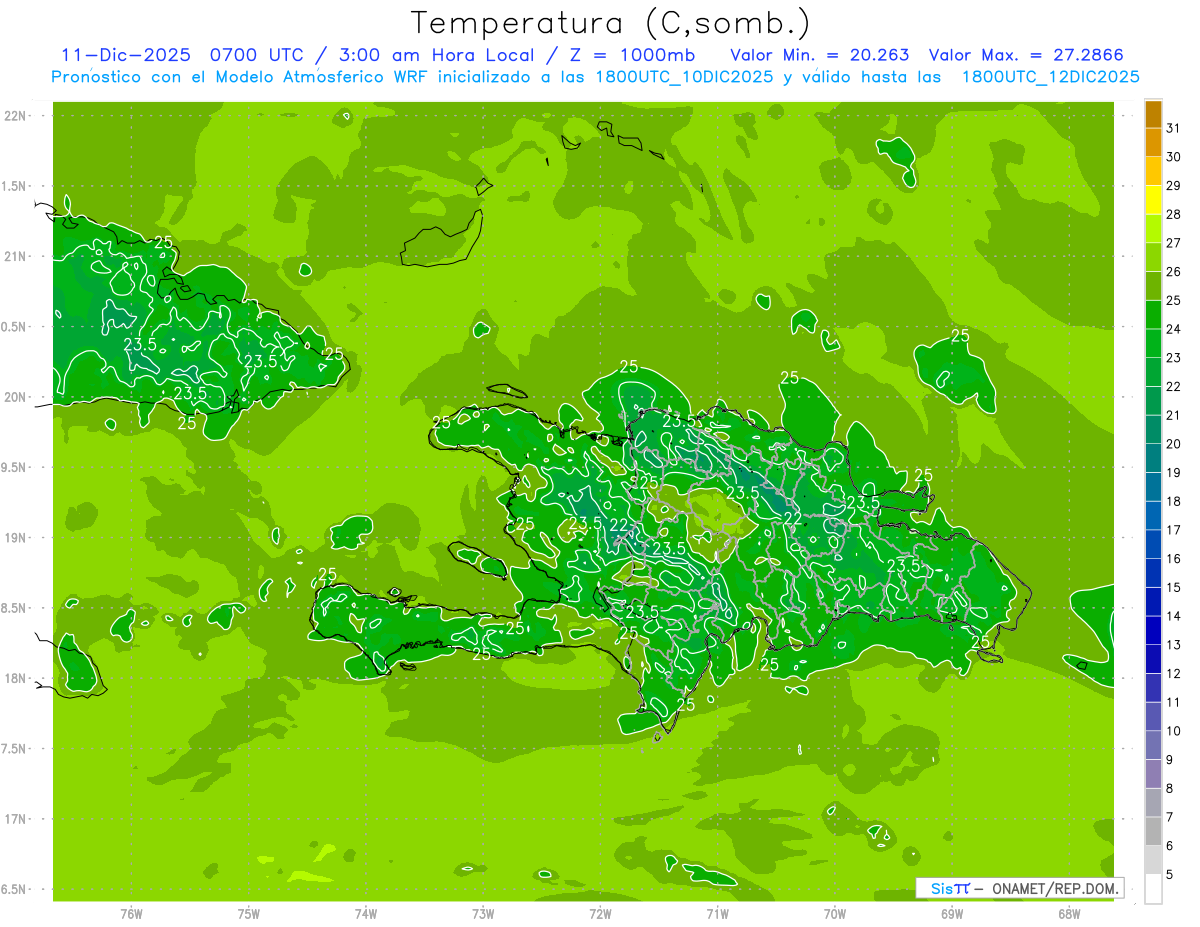Viewport: 1200px width, 927px height.
Task: Click the legend band between 29 and 30
Action: click(1153, 172)
